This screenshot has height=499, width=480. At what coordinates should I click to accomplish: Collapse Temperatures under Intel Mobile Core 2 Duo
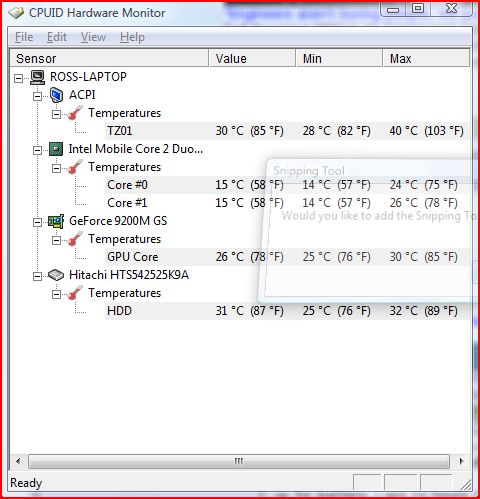[x=57, y=168]
